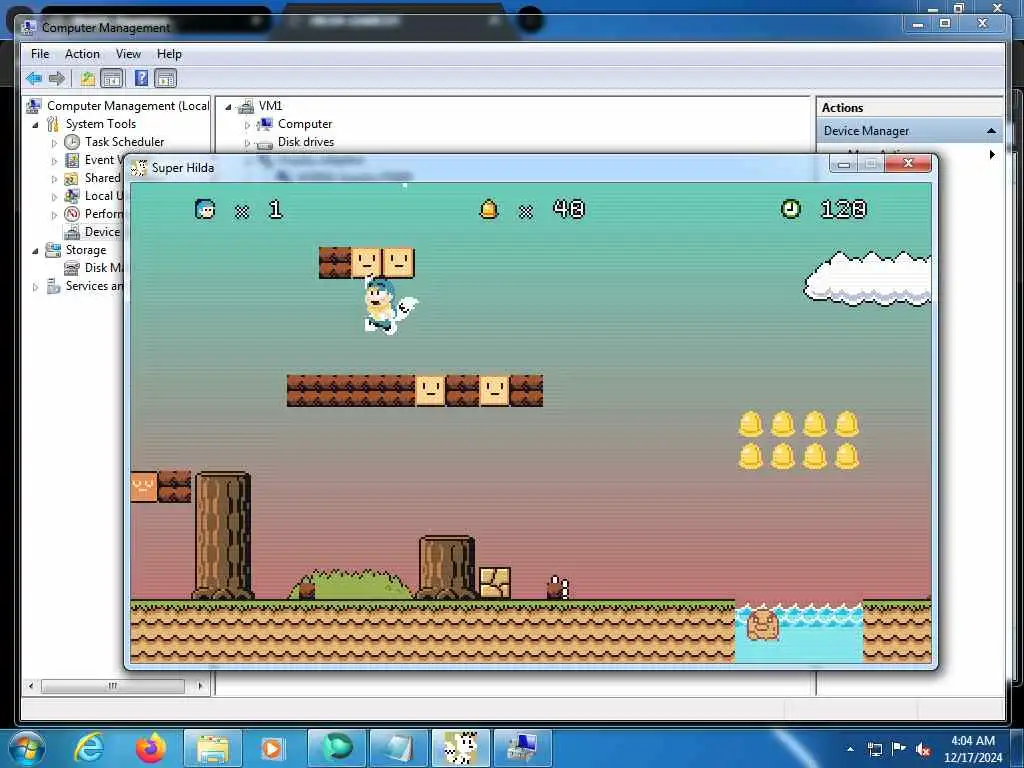Click the Forward arrow toolbar icon

pos(57,79)
